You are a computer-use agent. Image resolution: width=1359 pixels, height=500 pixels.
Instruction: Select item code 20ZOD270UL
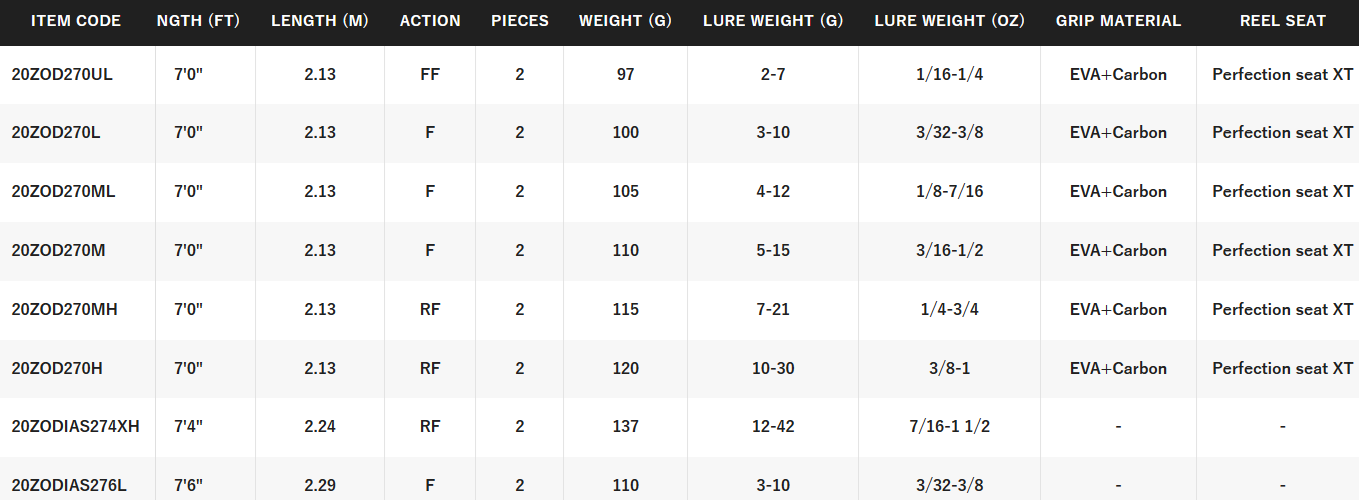pos(62,74)
